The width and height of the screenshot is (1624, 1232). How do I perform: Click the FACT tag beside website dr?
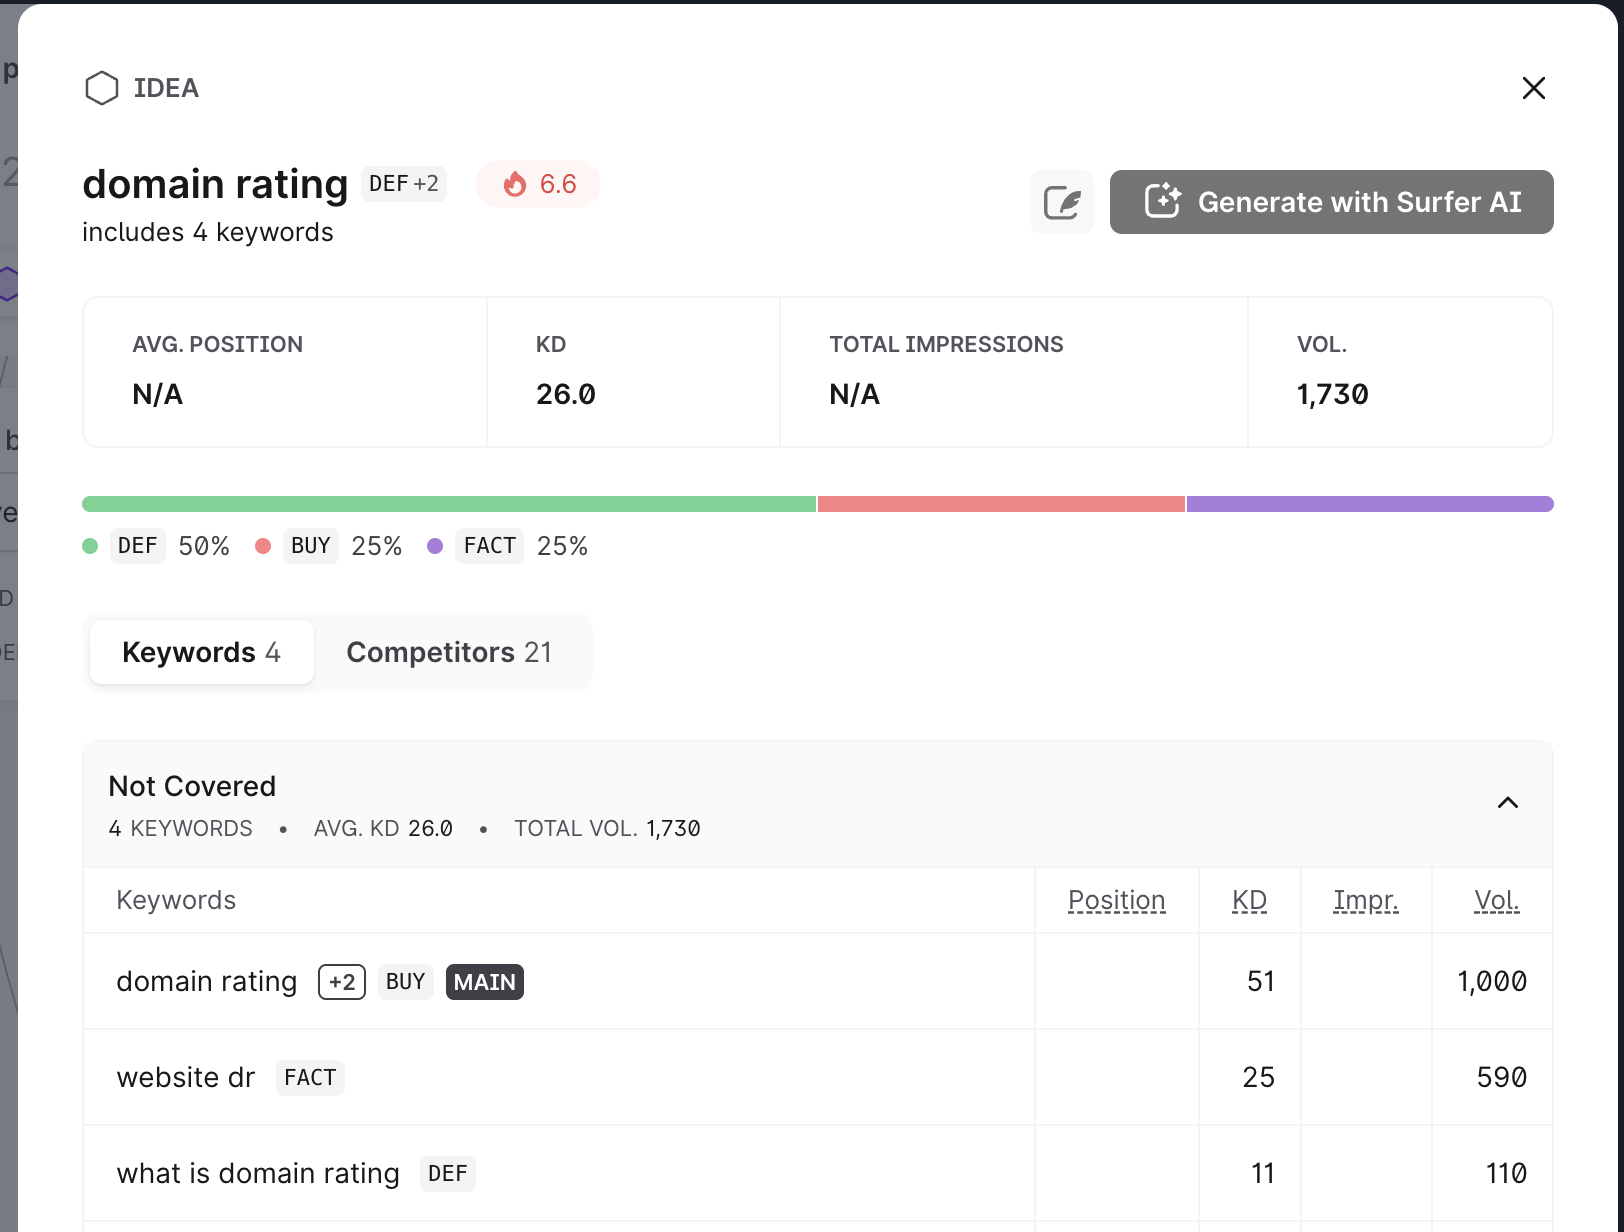coord(310,1078)
